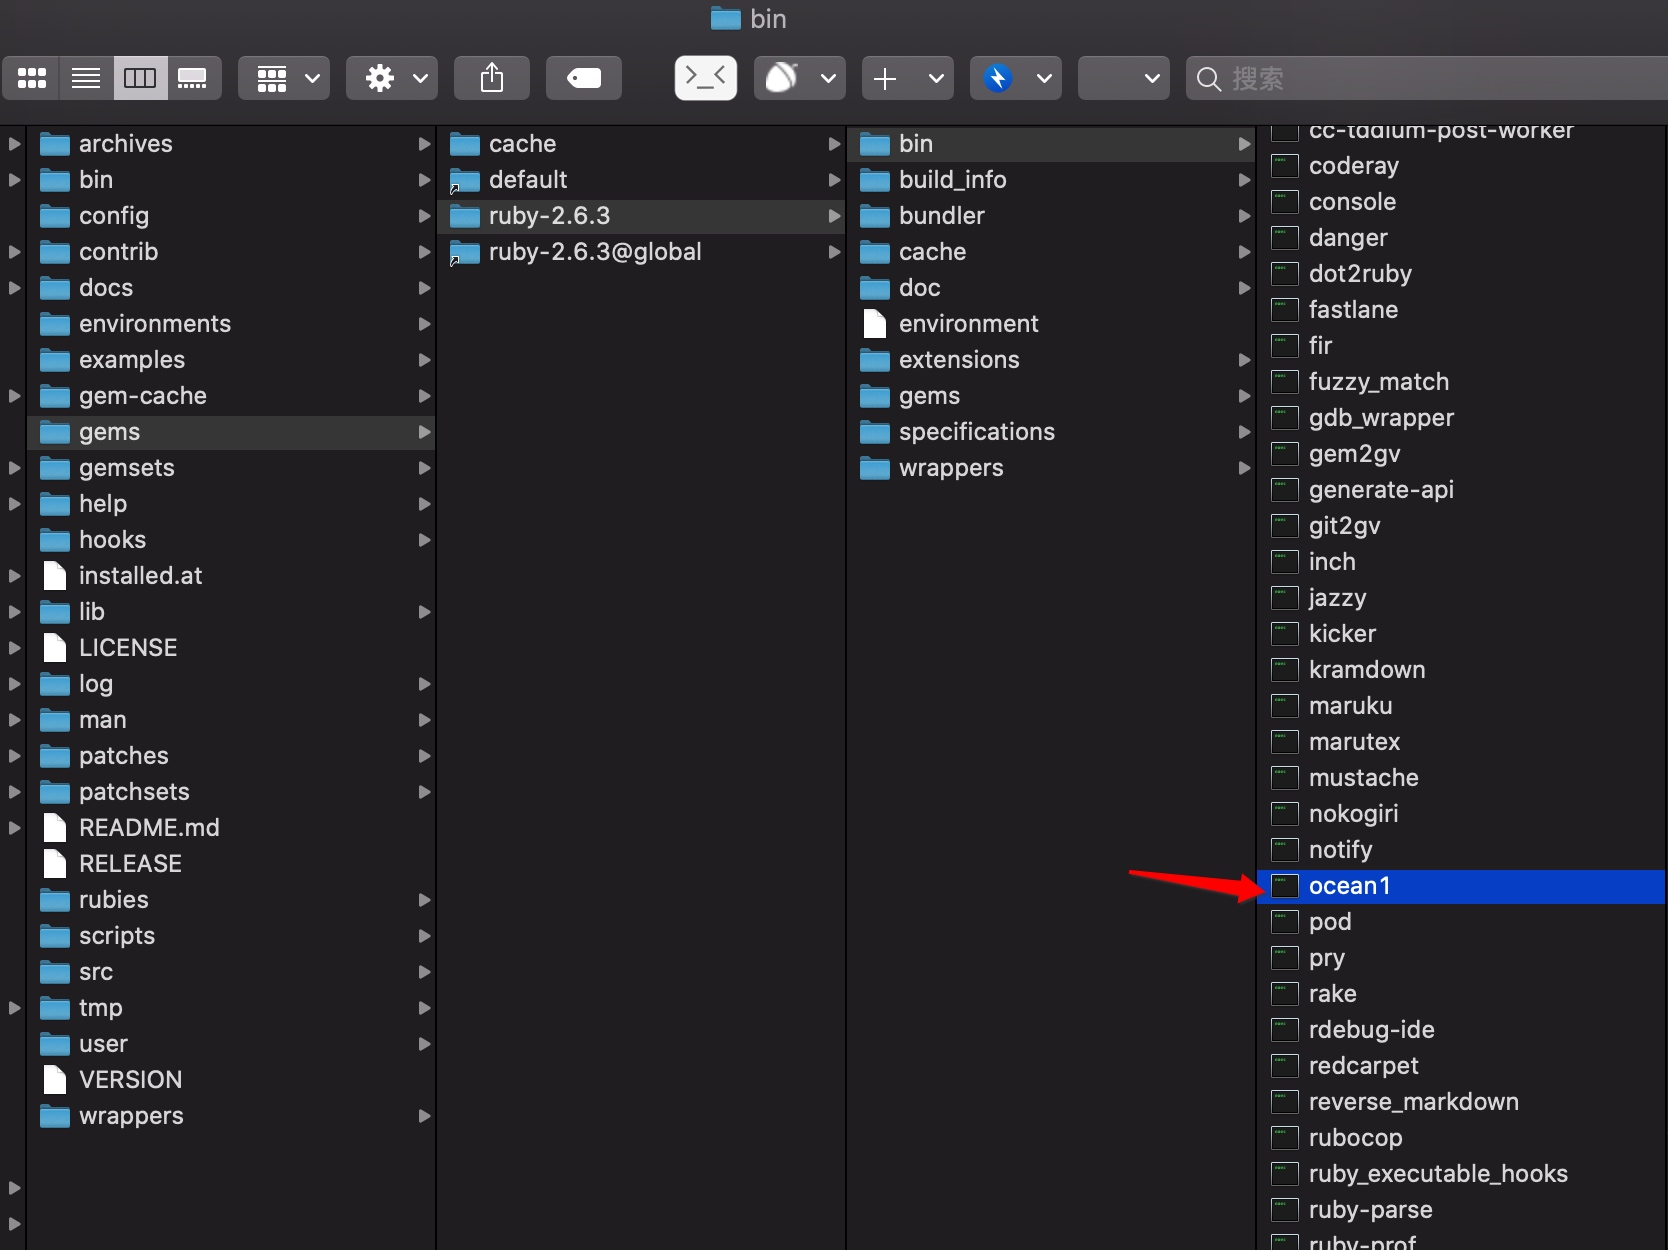Click the column view icon

click(140, 78)
